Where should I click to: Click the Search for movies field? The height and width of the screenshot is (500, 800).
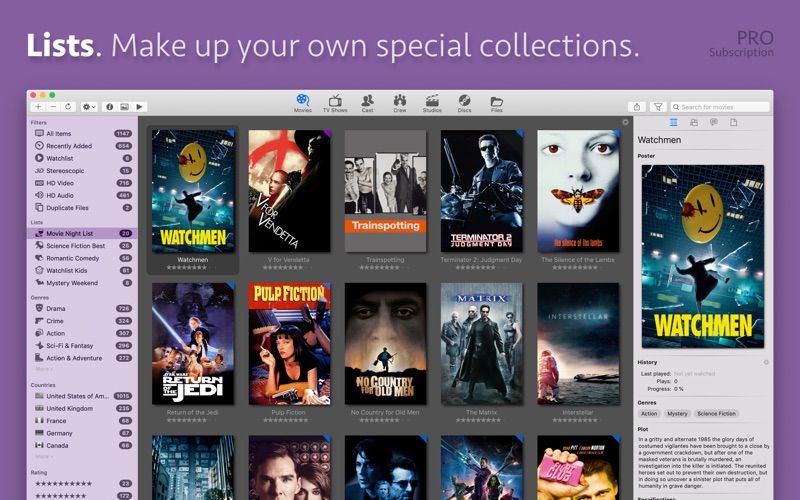coord(719,107)
